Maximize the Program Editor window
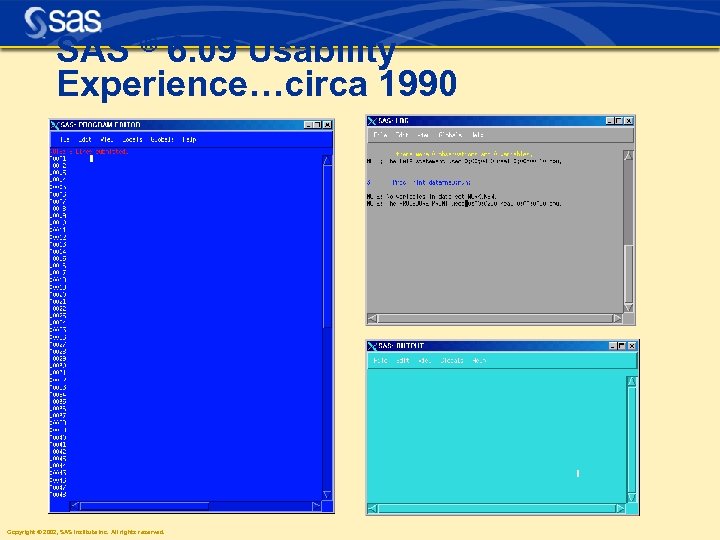Image resolution: width=720 pixels, height=540 pixels. pyautogui.click(x=318, y=125)
